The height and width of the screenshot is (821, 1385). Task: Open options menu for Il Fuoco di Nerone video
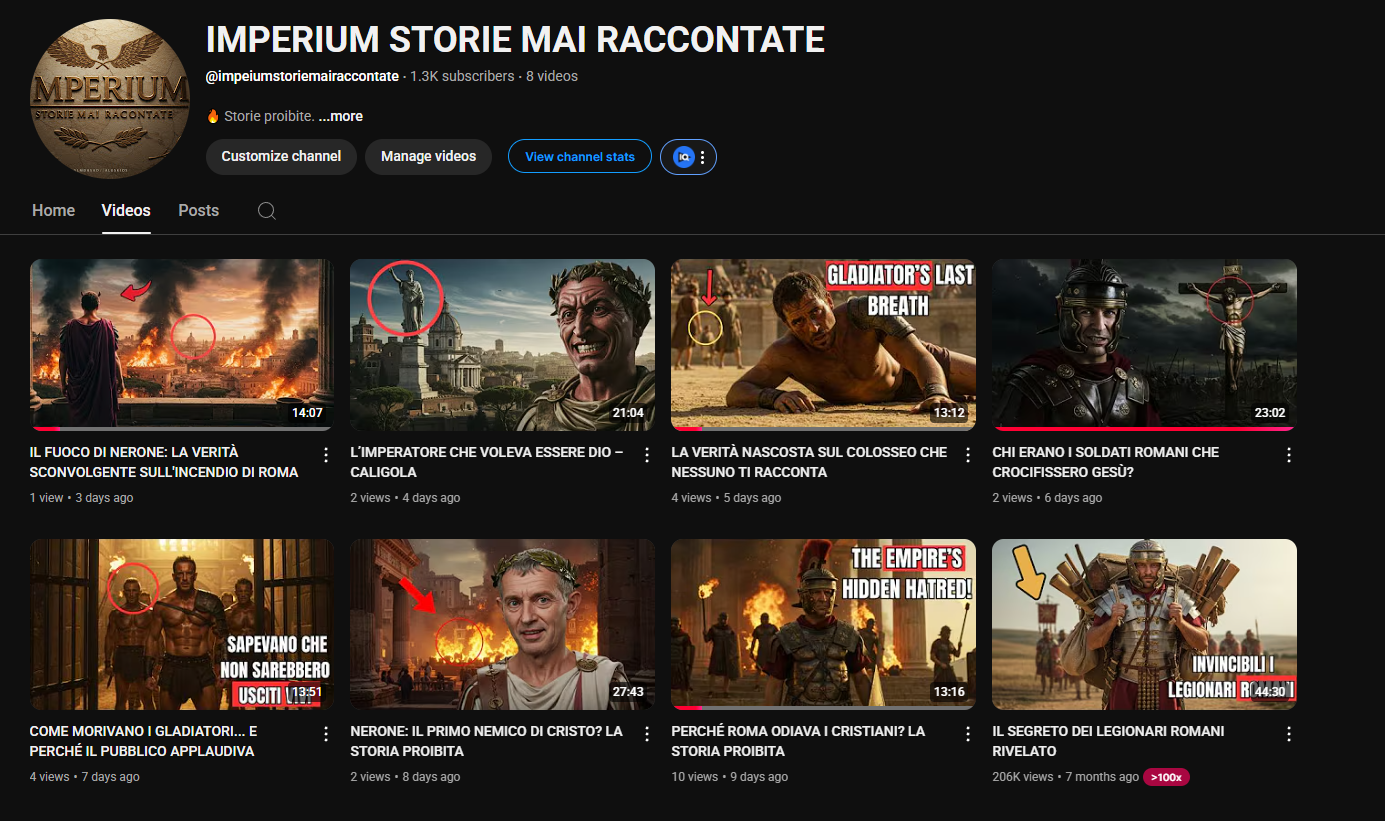[x=326, y=455]
